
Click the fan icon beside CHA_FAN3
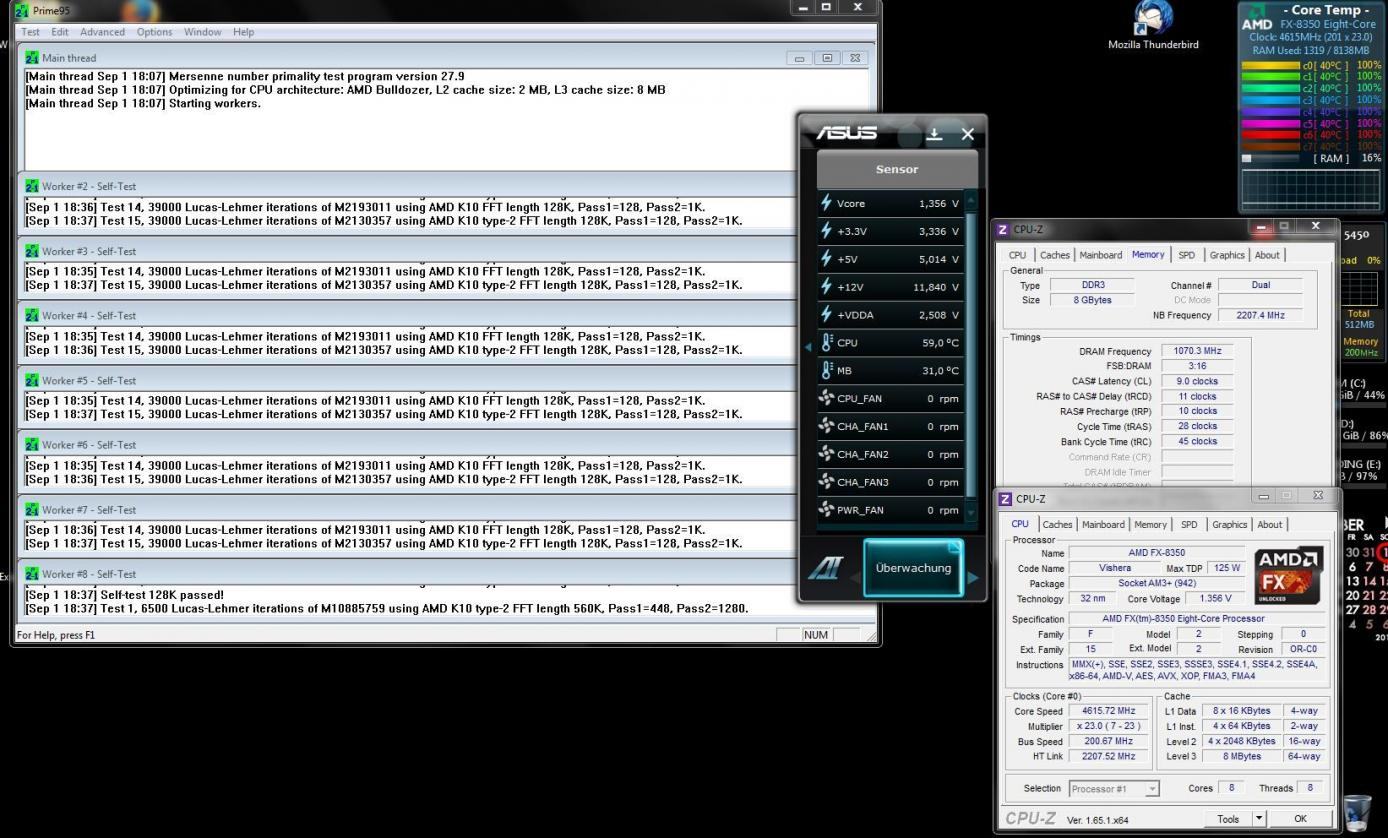pyautogui.click(x=826, y=482)
